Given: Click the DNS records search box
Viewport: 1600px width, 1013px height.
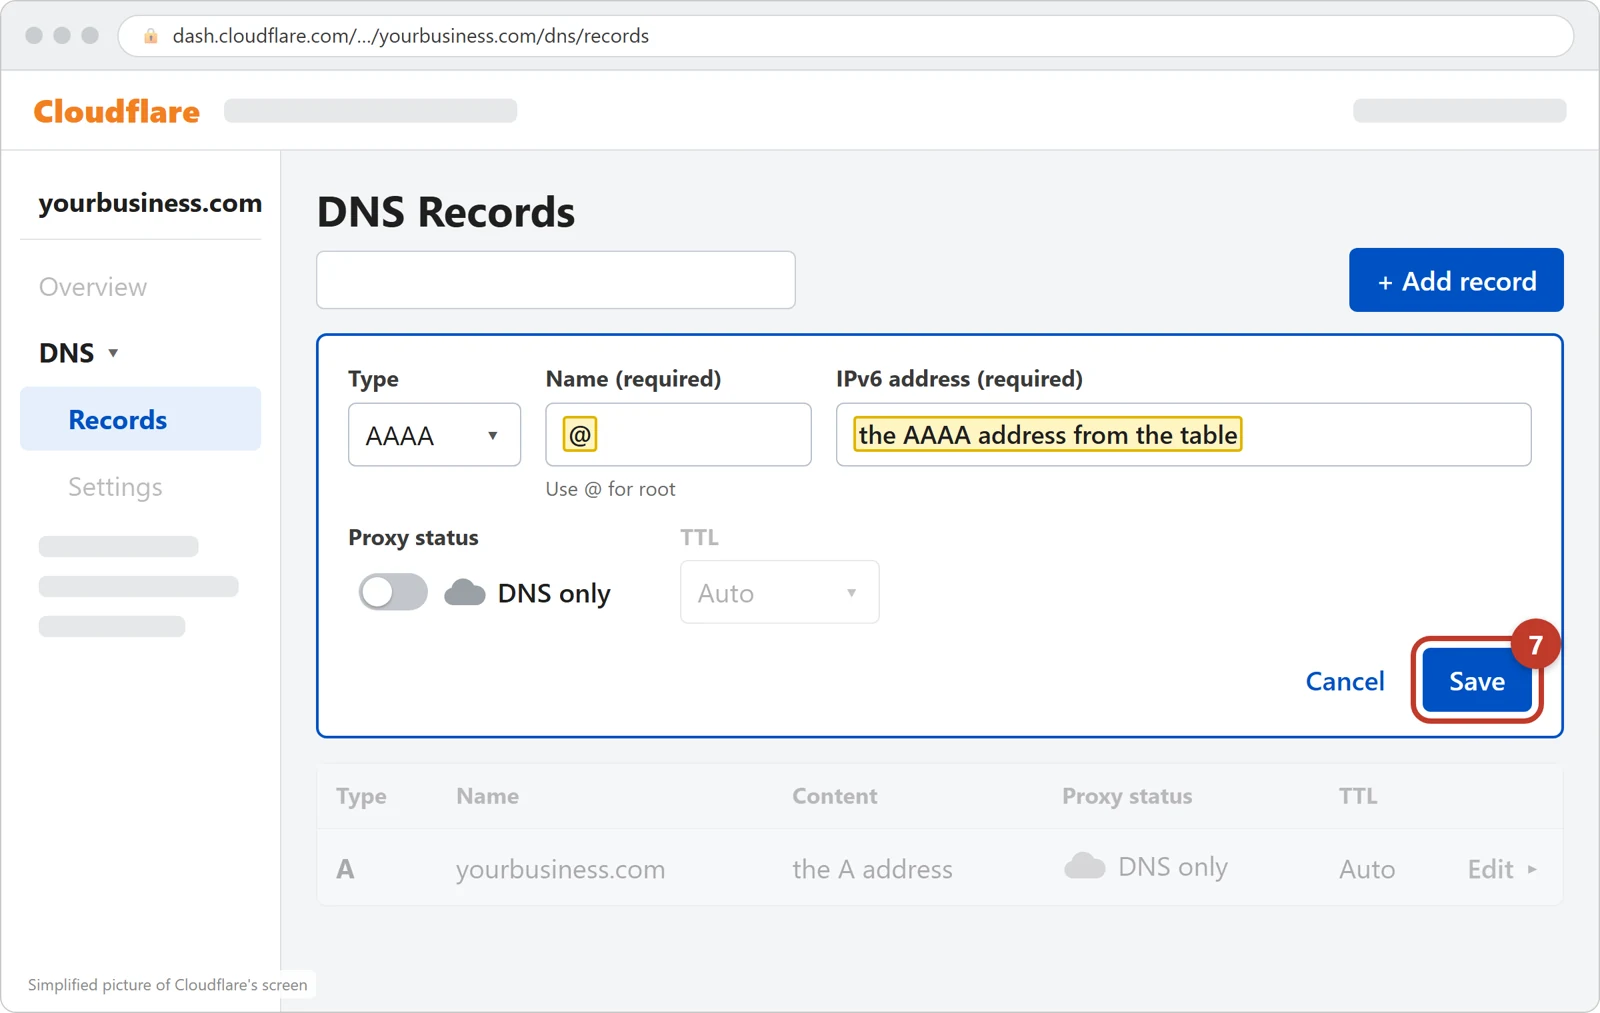Looking at the screenshot, I should point(556,280).
